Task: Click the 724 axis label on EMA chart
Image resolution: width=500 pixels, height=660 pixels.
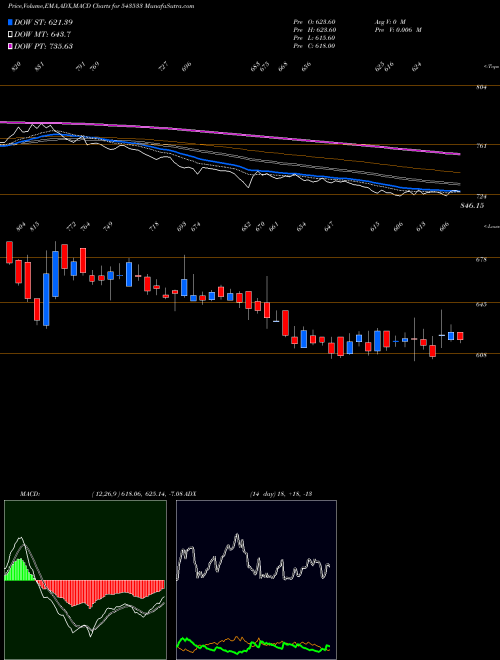Action: click(x=482, y=197)
